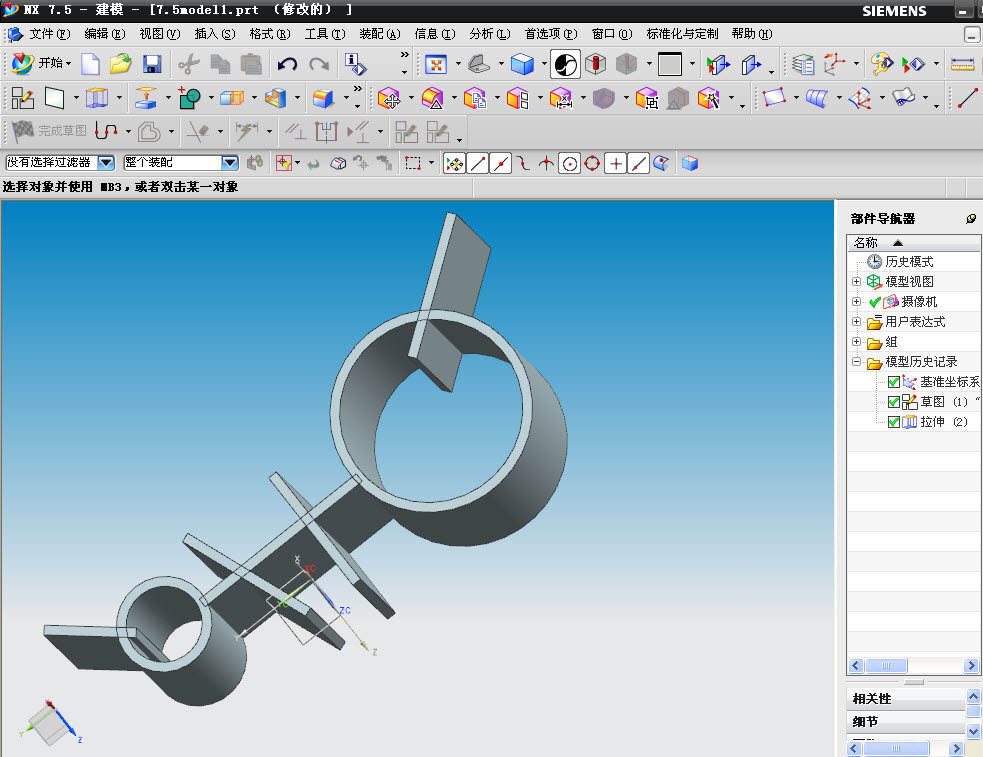Click the measure distance ruler icon
The image size is (983, 757).
962,64
